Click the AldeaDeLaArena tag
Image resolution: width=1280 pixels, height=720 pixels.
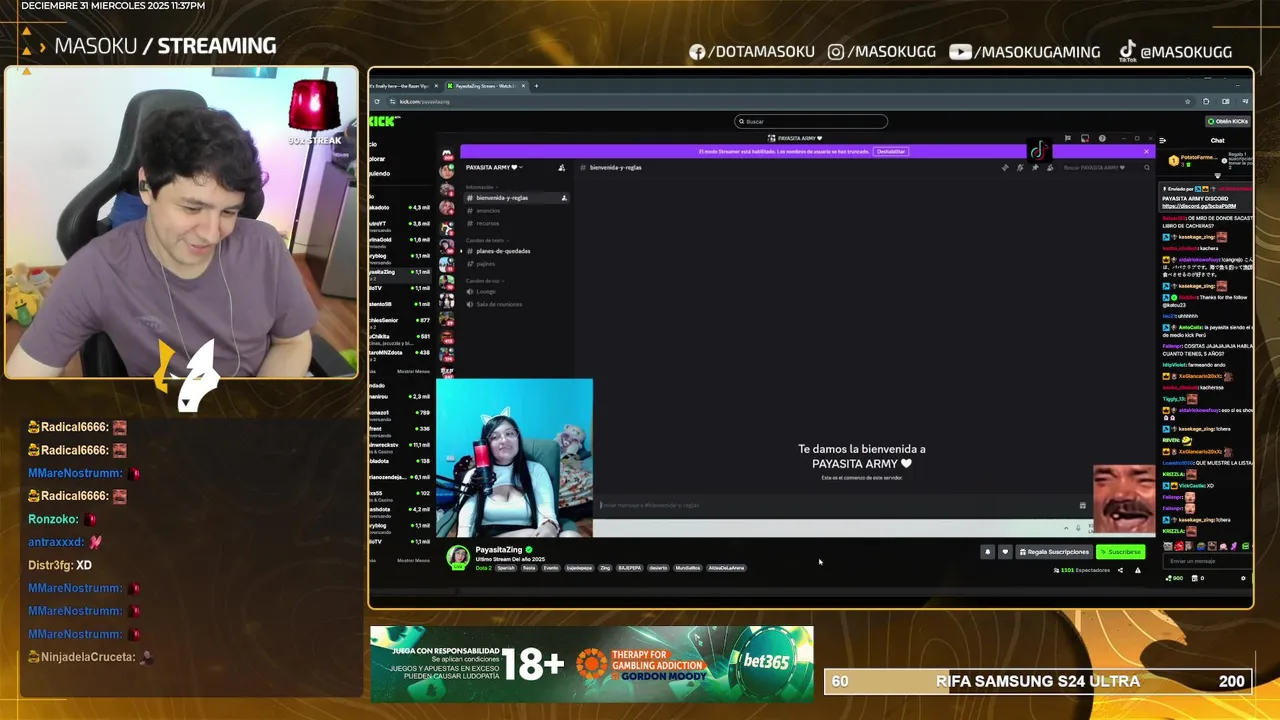[x=726, y=568]
